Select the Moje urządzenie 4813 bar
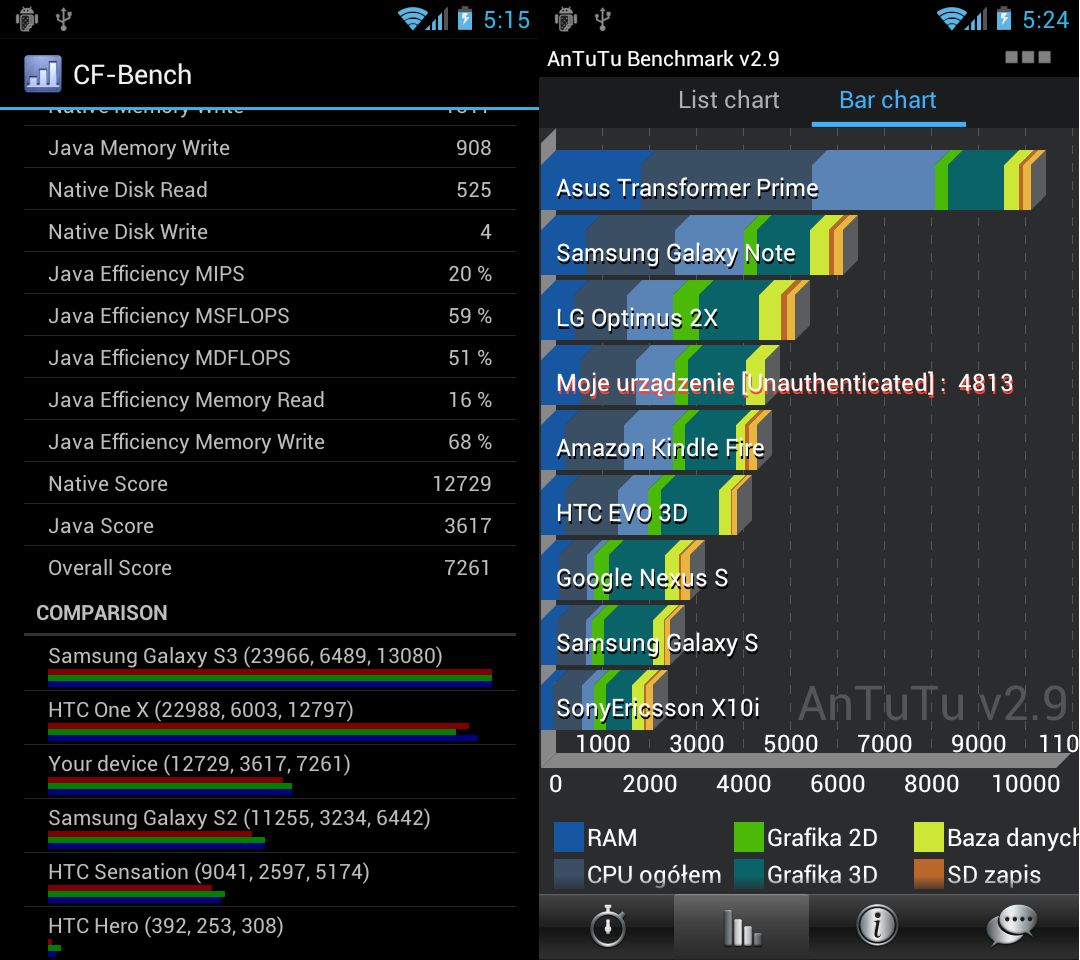1080x960 pixels. click(661, 375)
